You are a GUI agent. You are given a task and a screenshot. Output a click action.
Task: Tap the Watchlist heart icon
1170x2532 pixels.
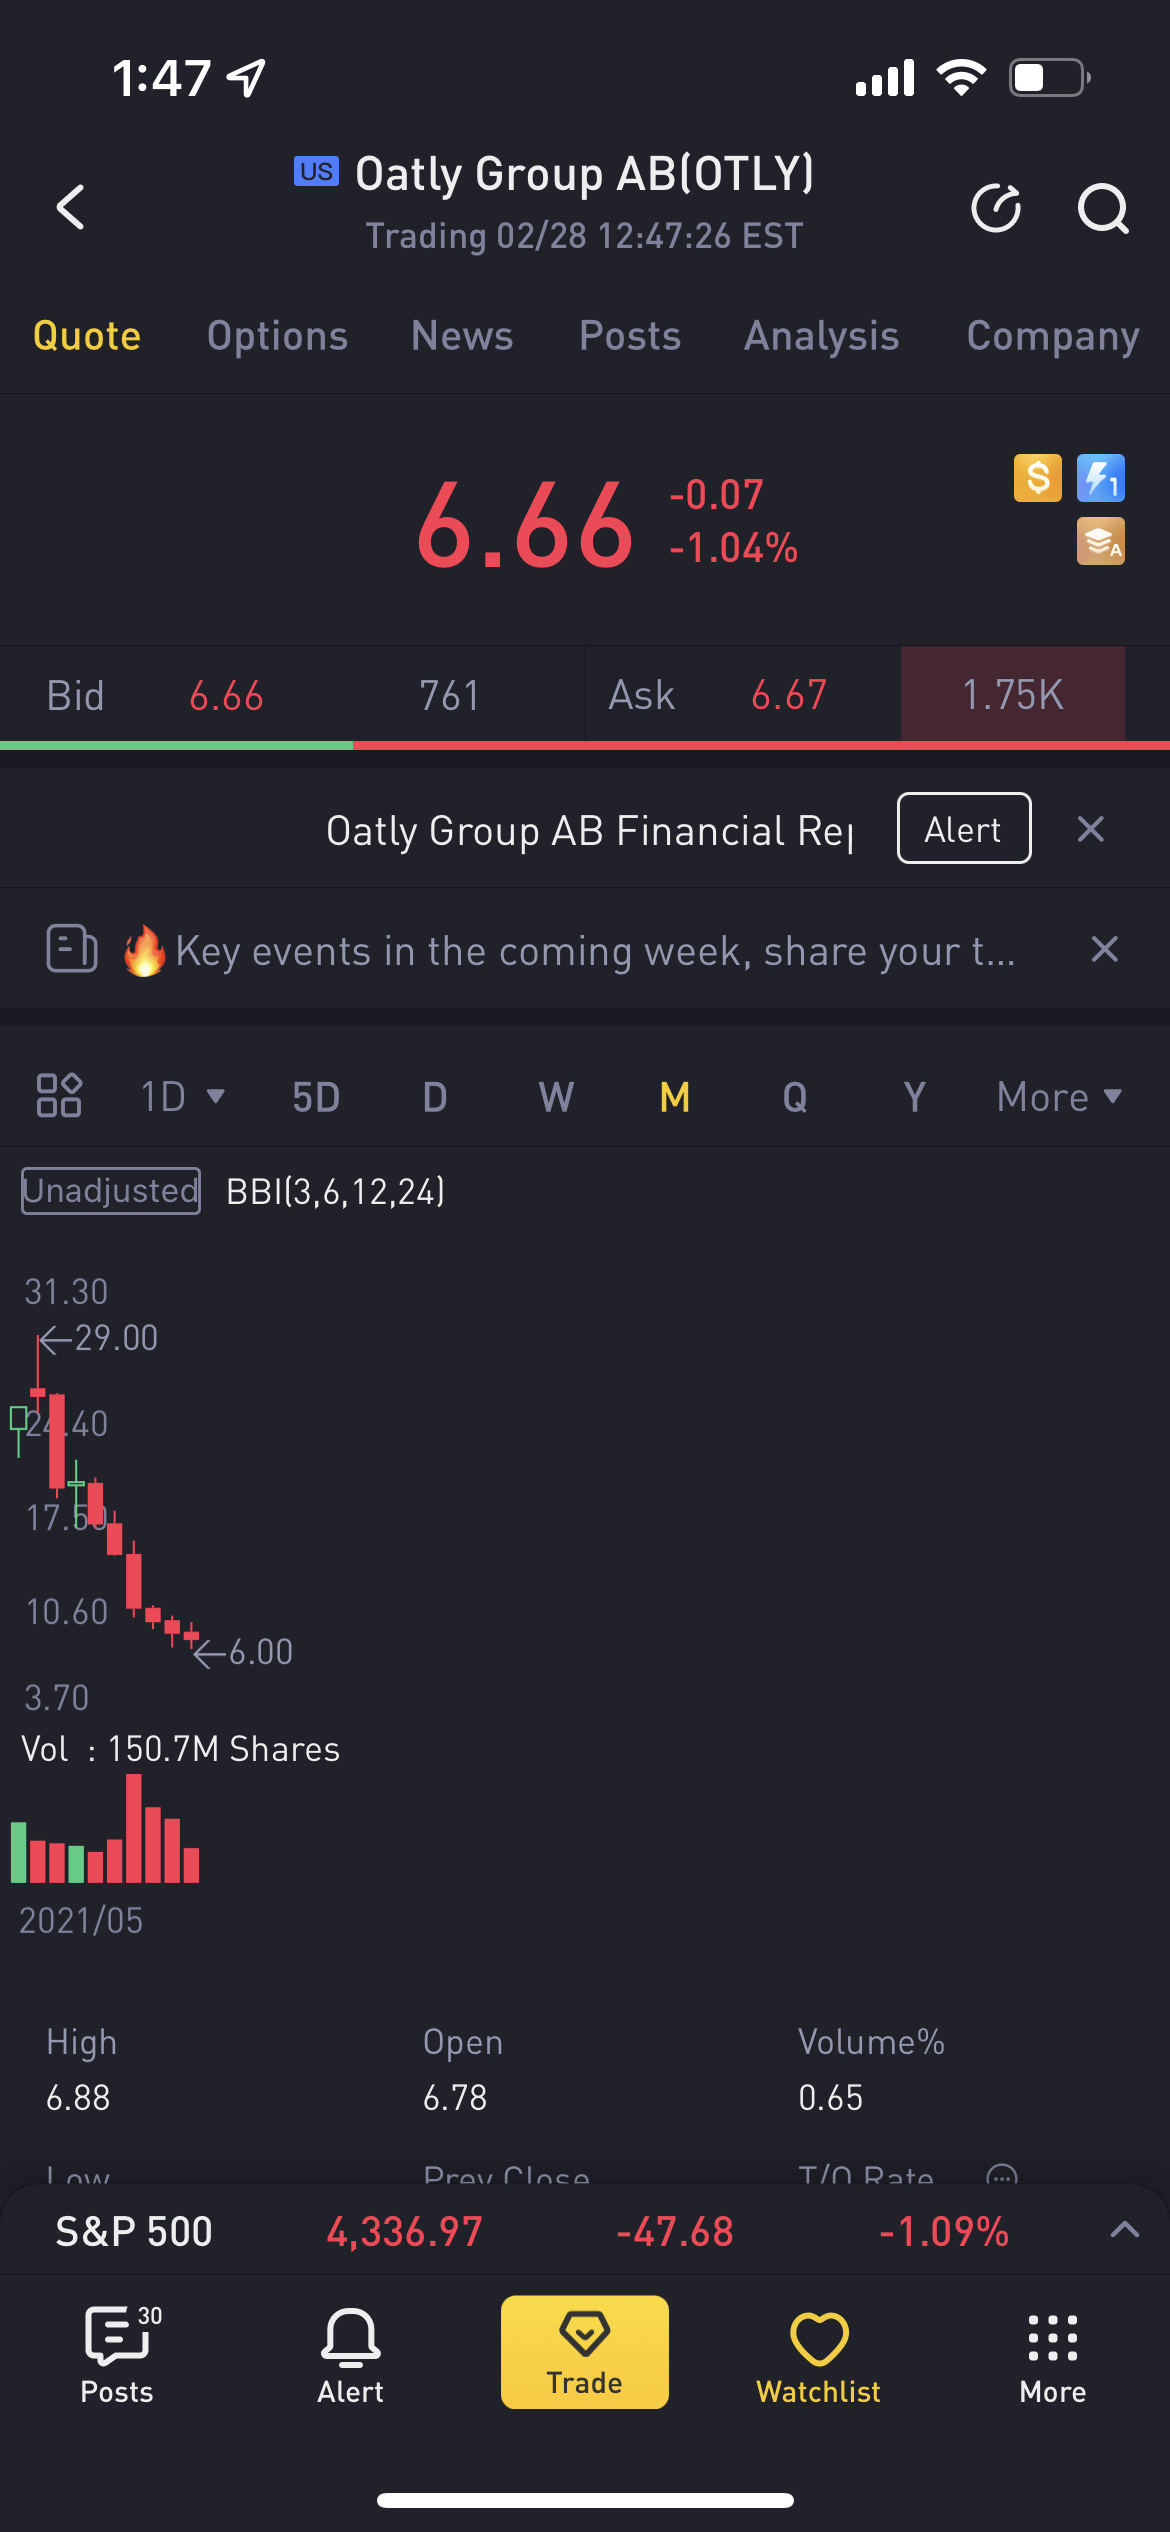click(x=818, y=2352)
